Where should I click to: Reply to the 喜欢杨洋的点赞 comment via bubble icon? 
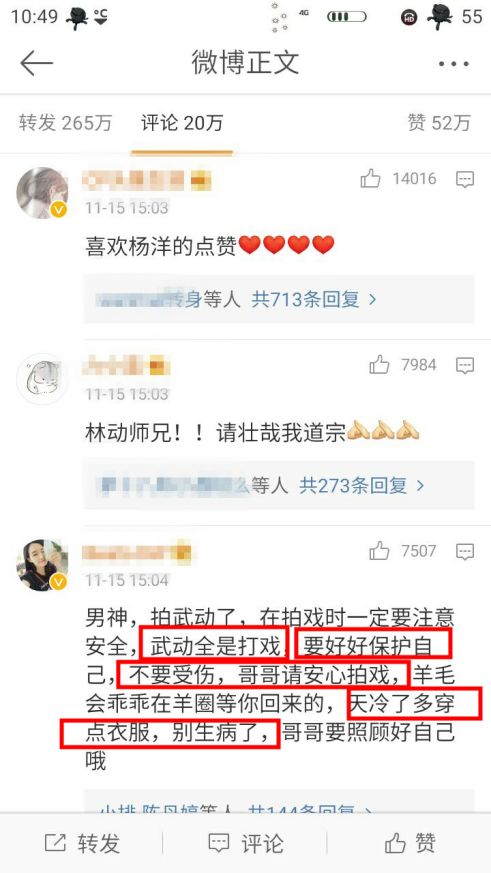(x=465, y=179)
